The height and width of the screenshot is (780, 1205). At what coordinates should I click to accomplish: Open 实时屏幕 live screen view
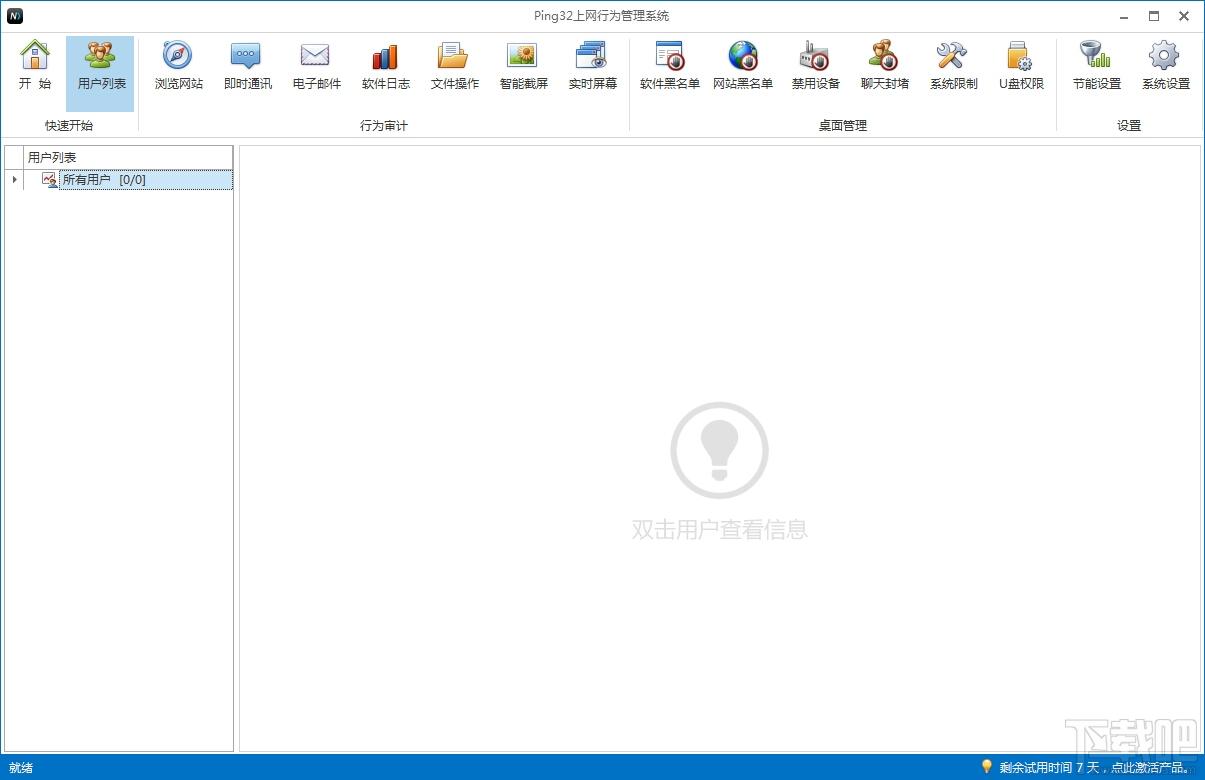tap(592, 66)
